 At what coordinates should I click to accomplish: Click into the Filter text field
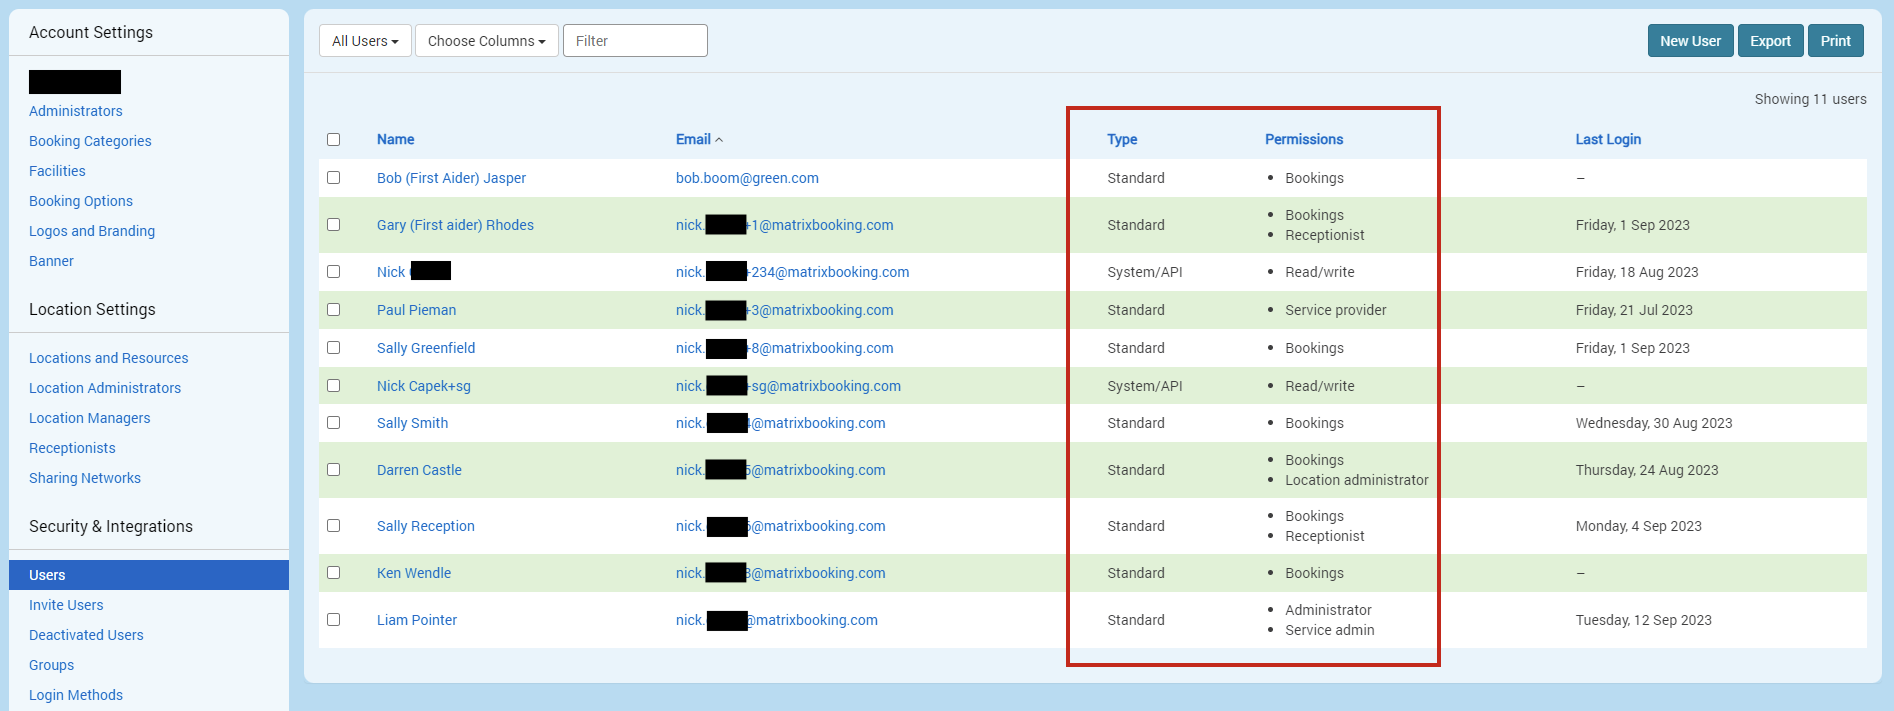pos(635,41)
